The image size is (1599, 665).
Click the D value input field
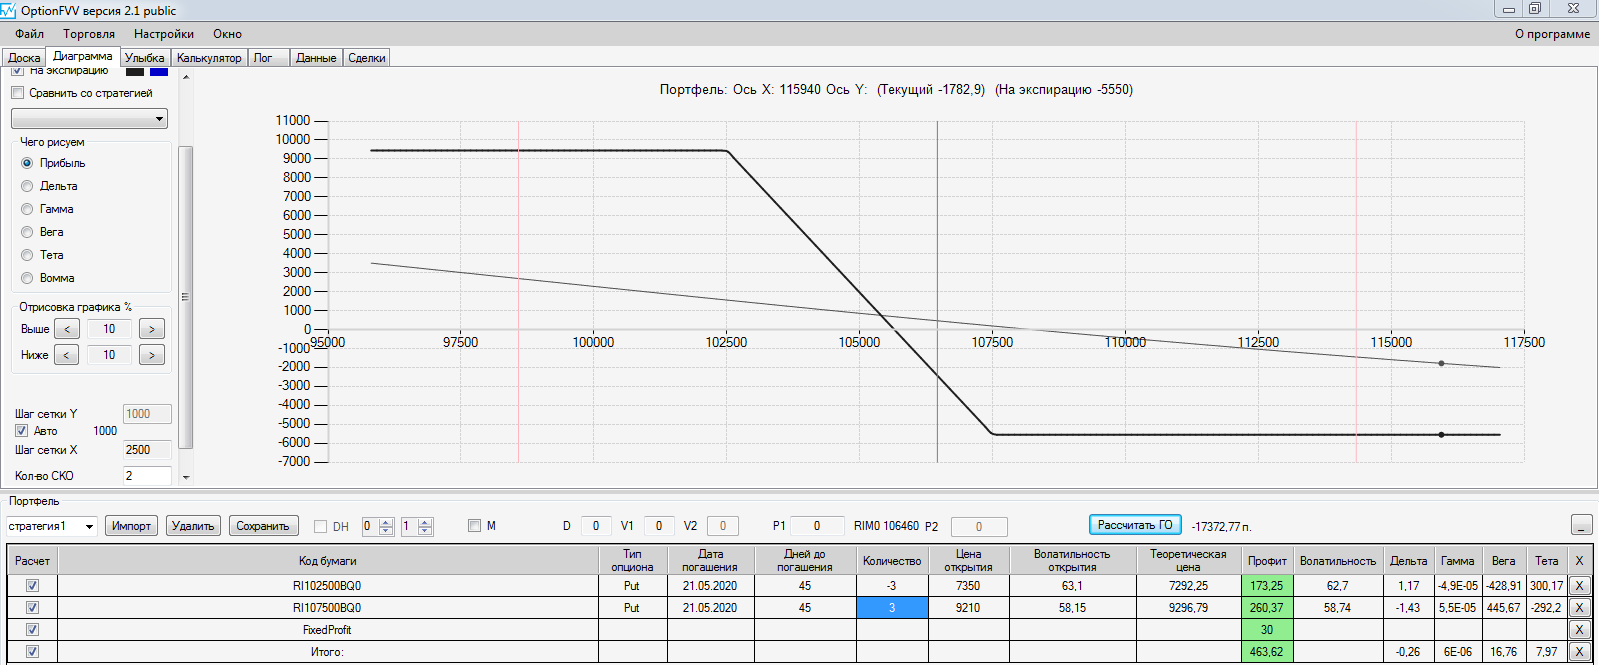point(596,526)
